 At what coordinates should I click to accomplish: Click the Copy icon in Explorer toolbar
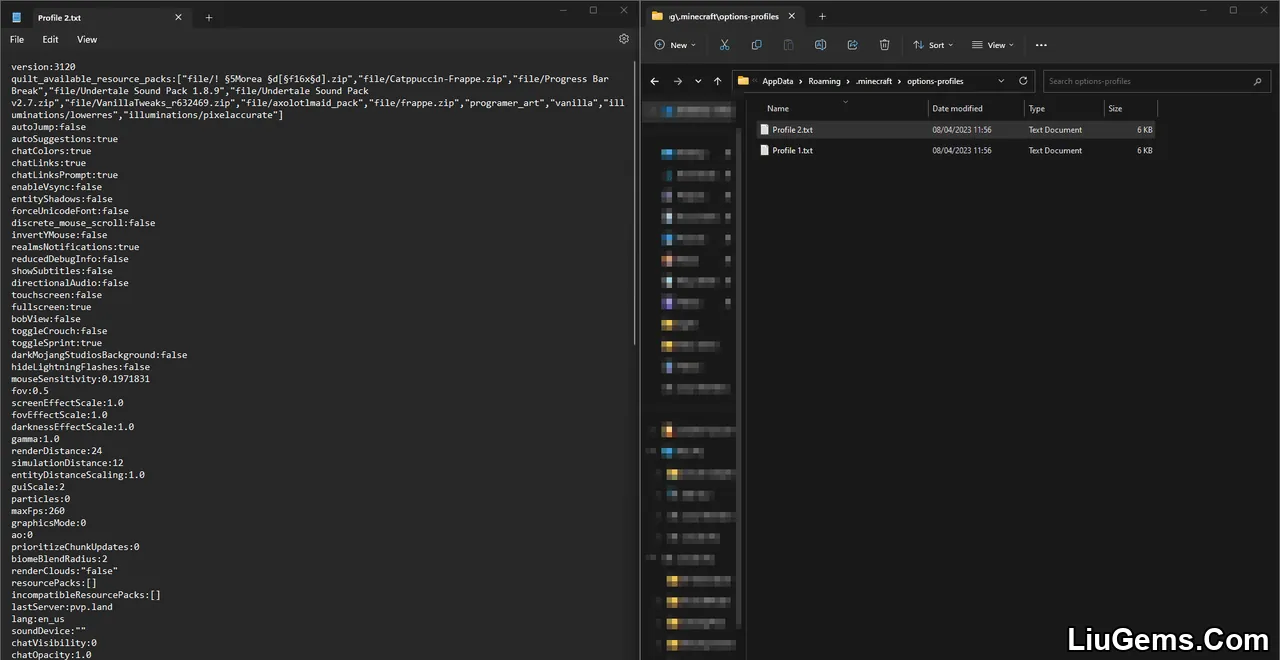point(756,45)
